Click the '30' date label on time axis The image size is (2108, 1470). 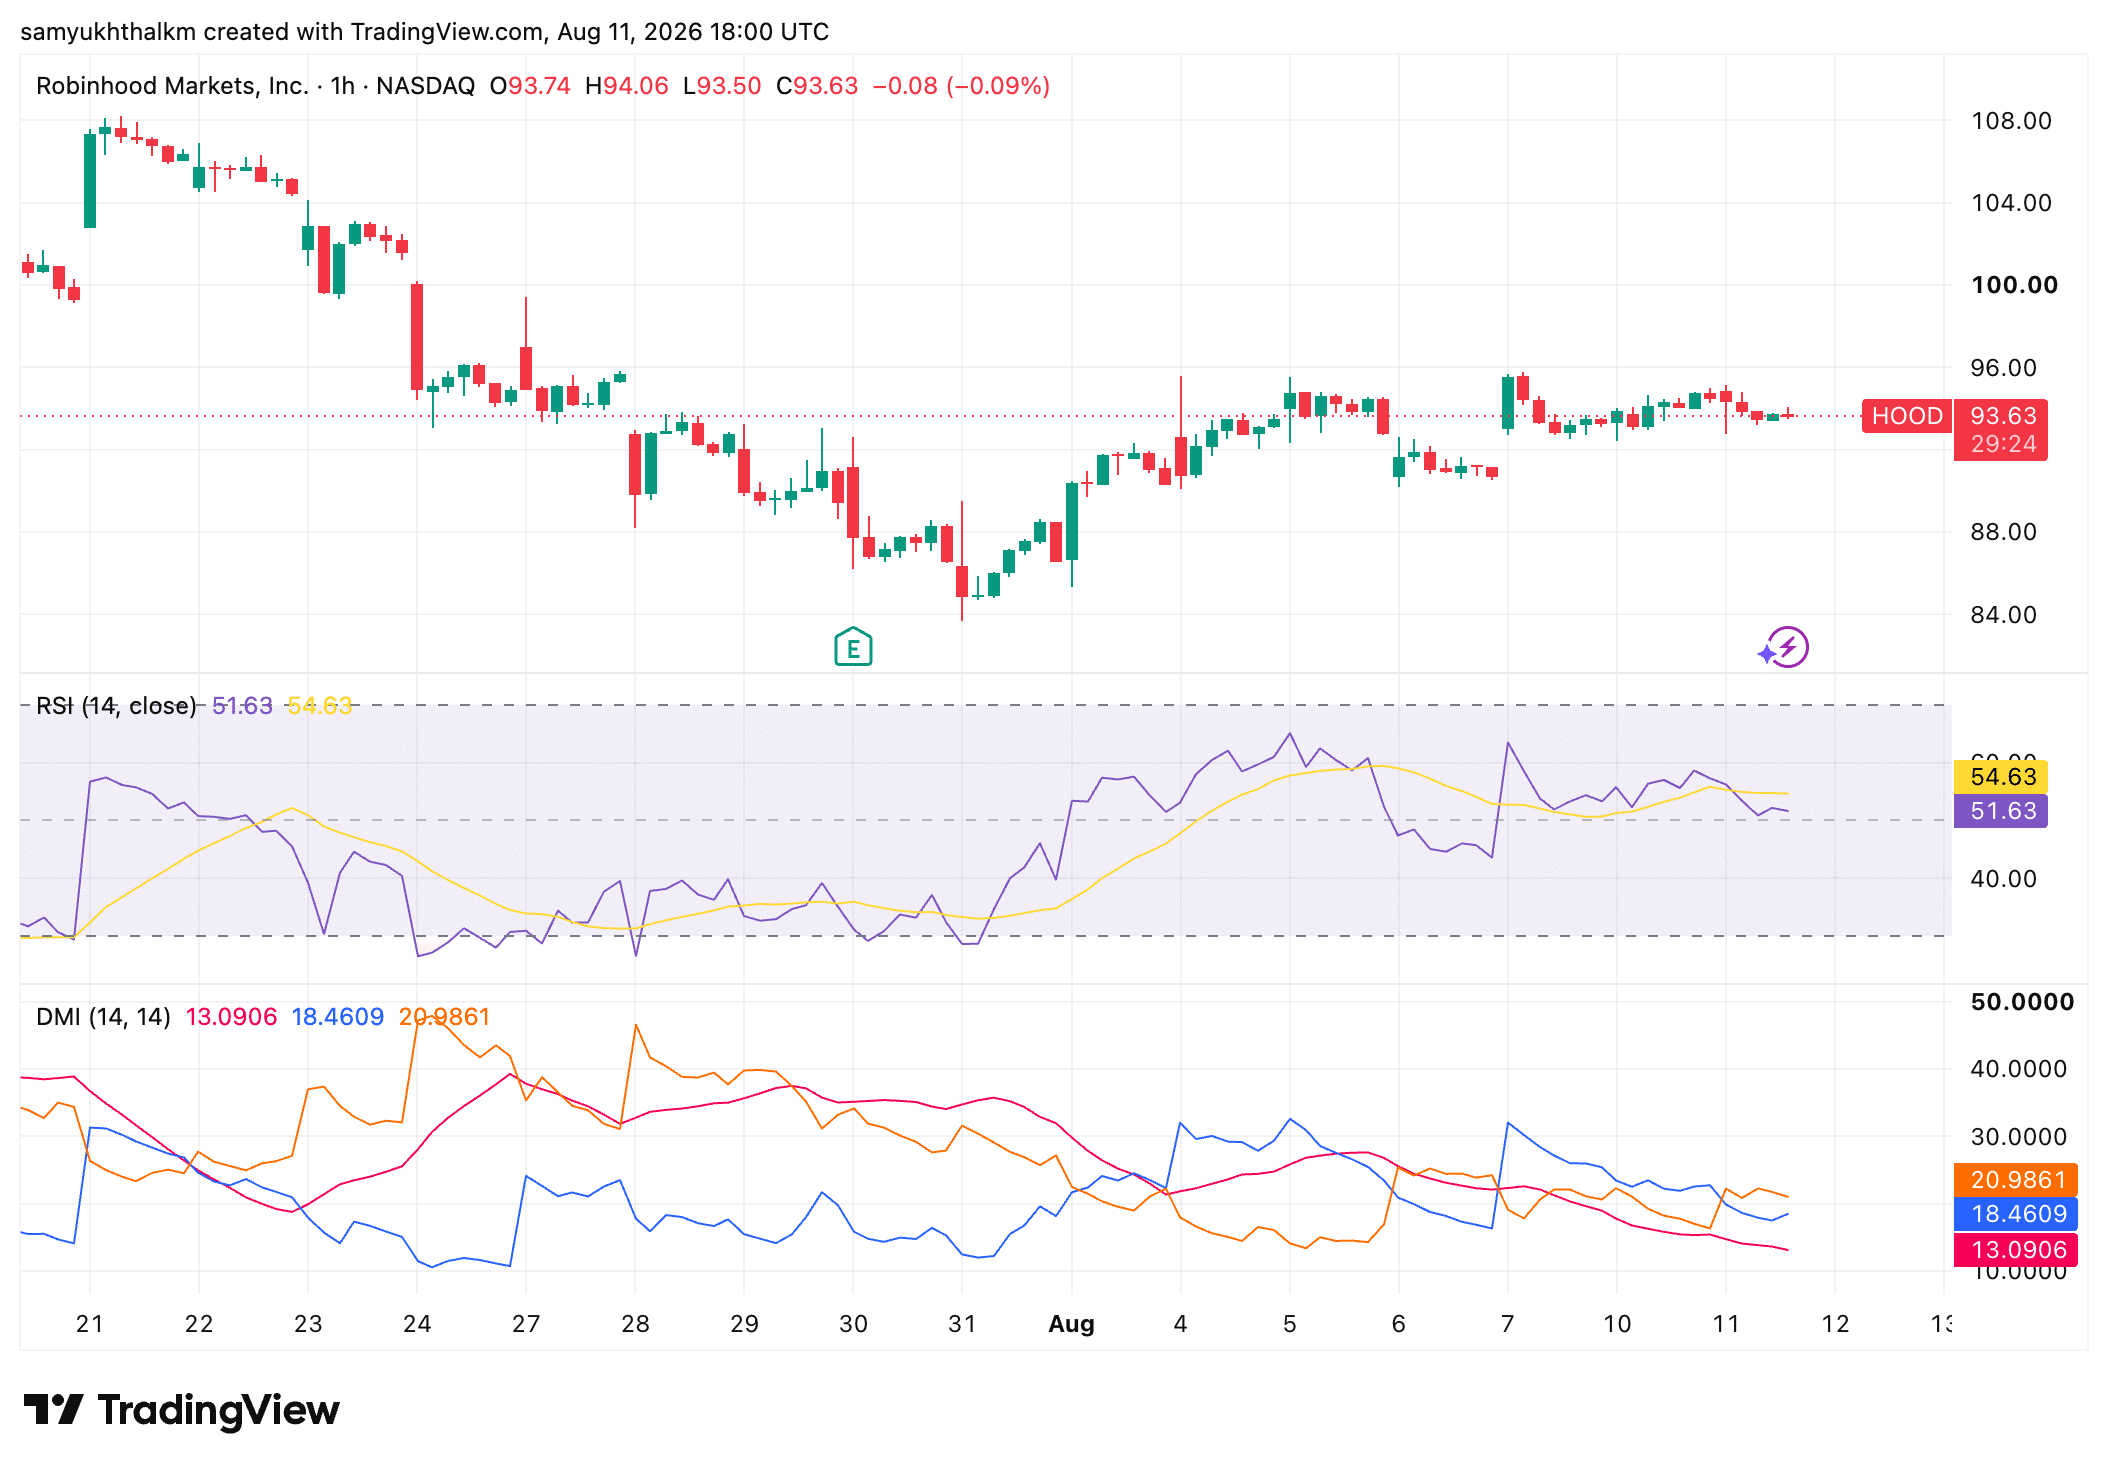pyautogui.click(x=853, y=1324)
